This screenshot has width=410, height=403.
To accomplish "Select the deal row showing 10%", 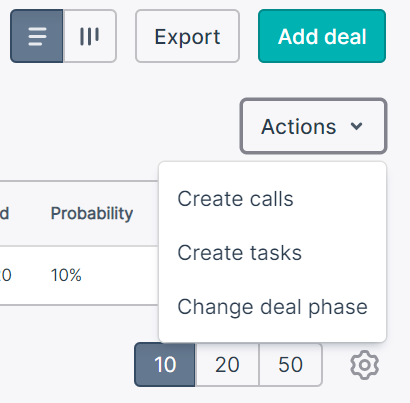I will 79,275.
